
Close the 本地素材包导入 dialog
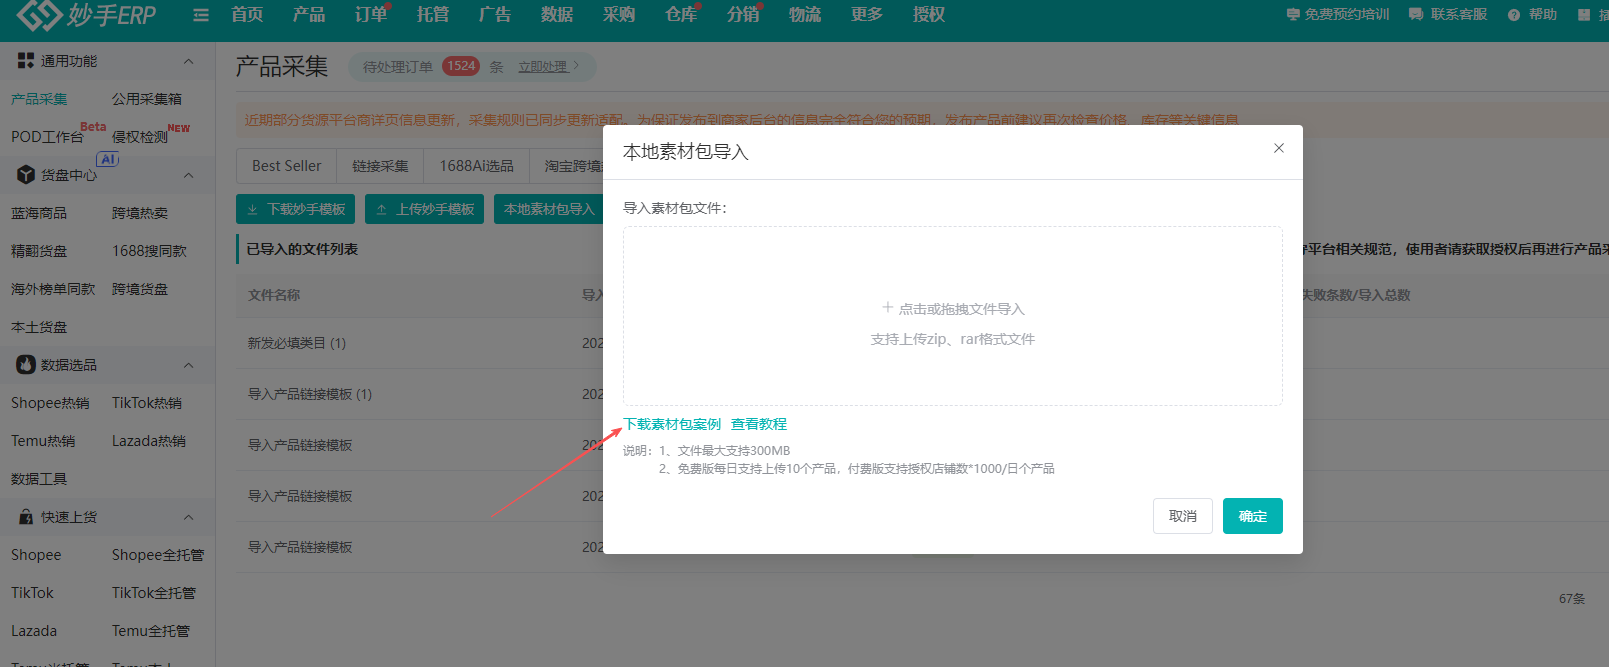point(1279,148)
